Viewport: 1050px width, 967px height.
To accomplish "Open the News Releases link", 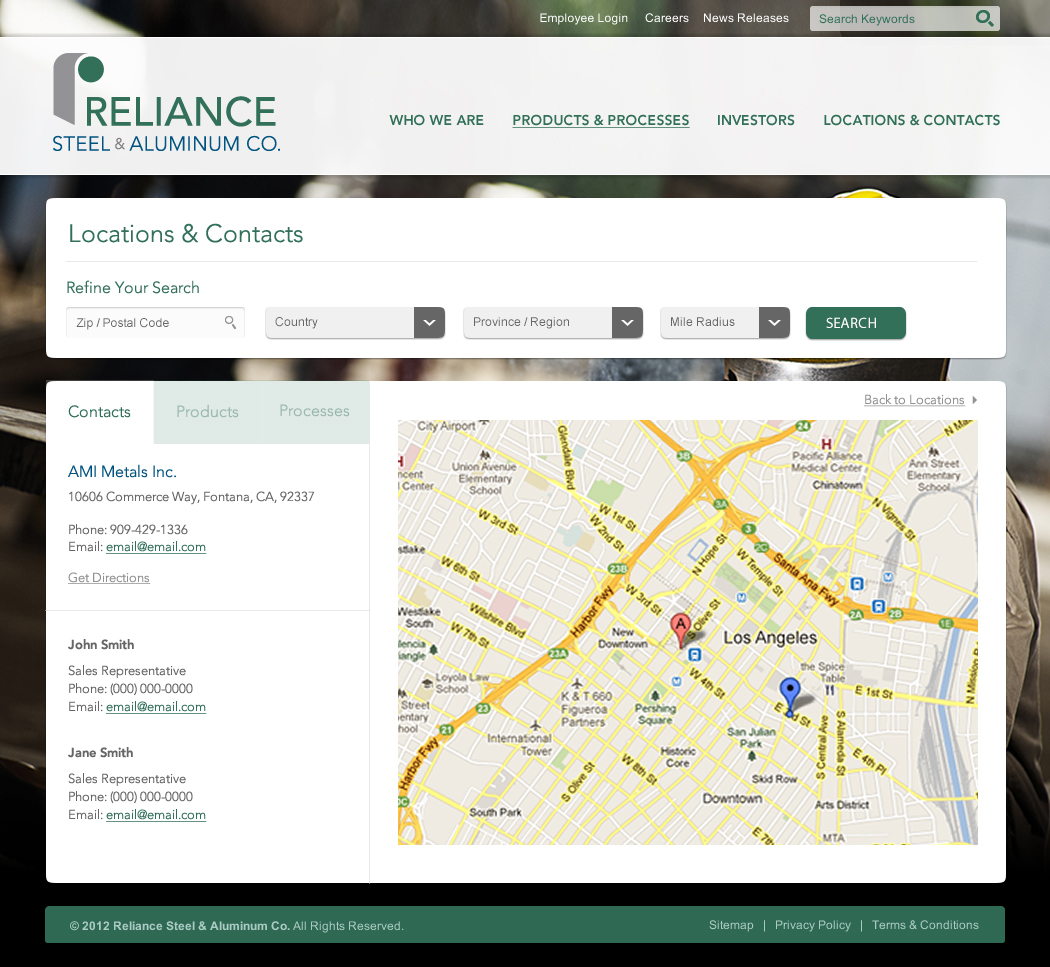I will coord(746,18).
